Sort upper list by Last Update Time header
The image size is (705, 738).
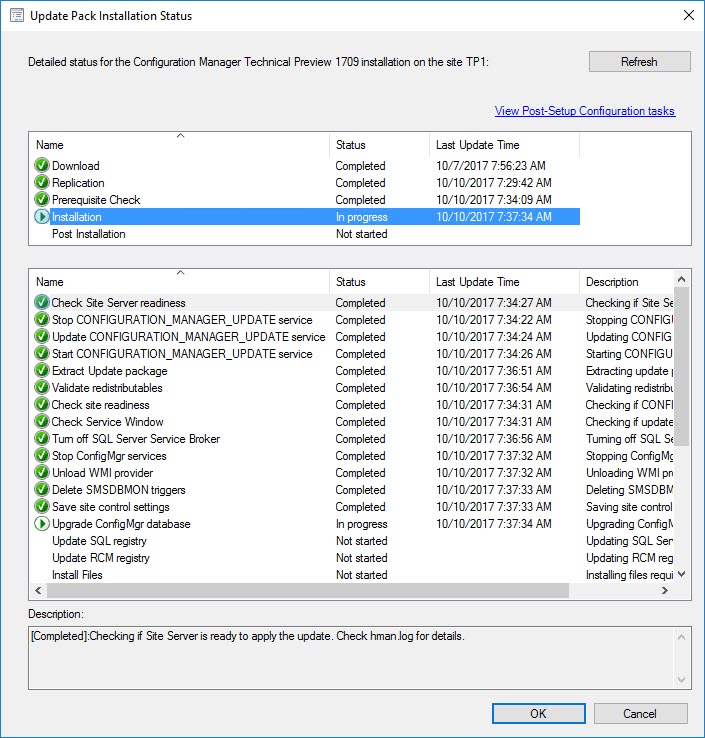[x=505, y=145]
